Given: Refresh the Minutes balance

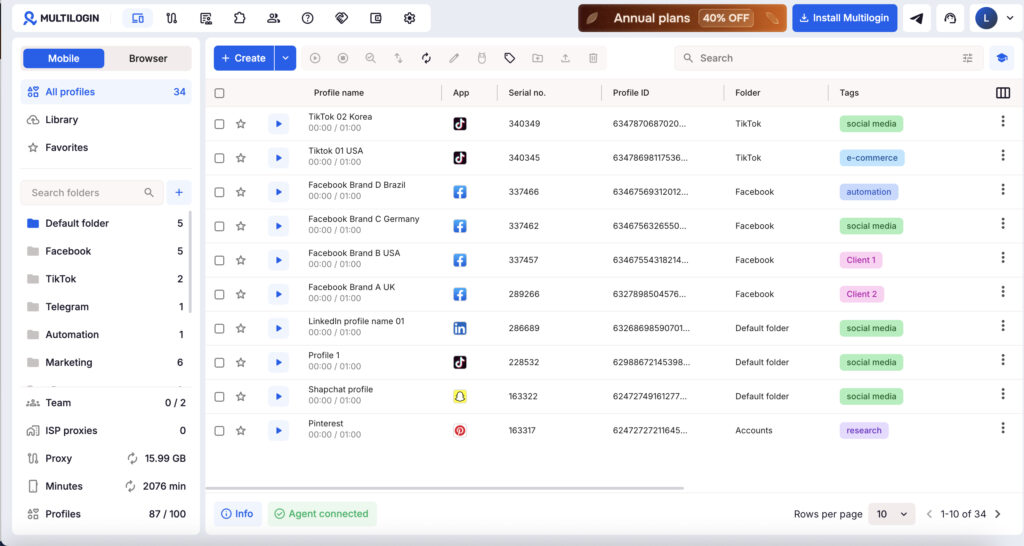Looking at the screenshot, I should [x=131, y=486].
